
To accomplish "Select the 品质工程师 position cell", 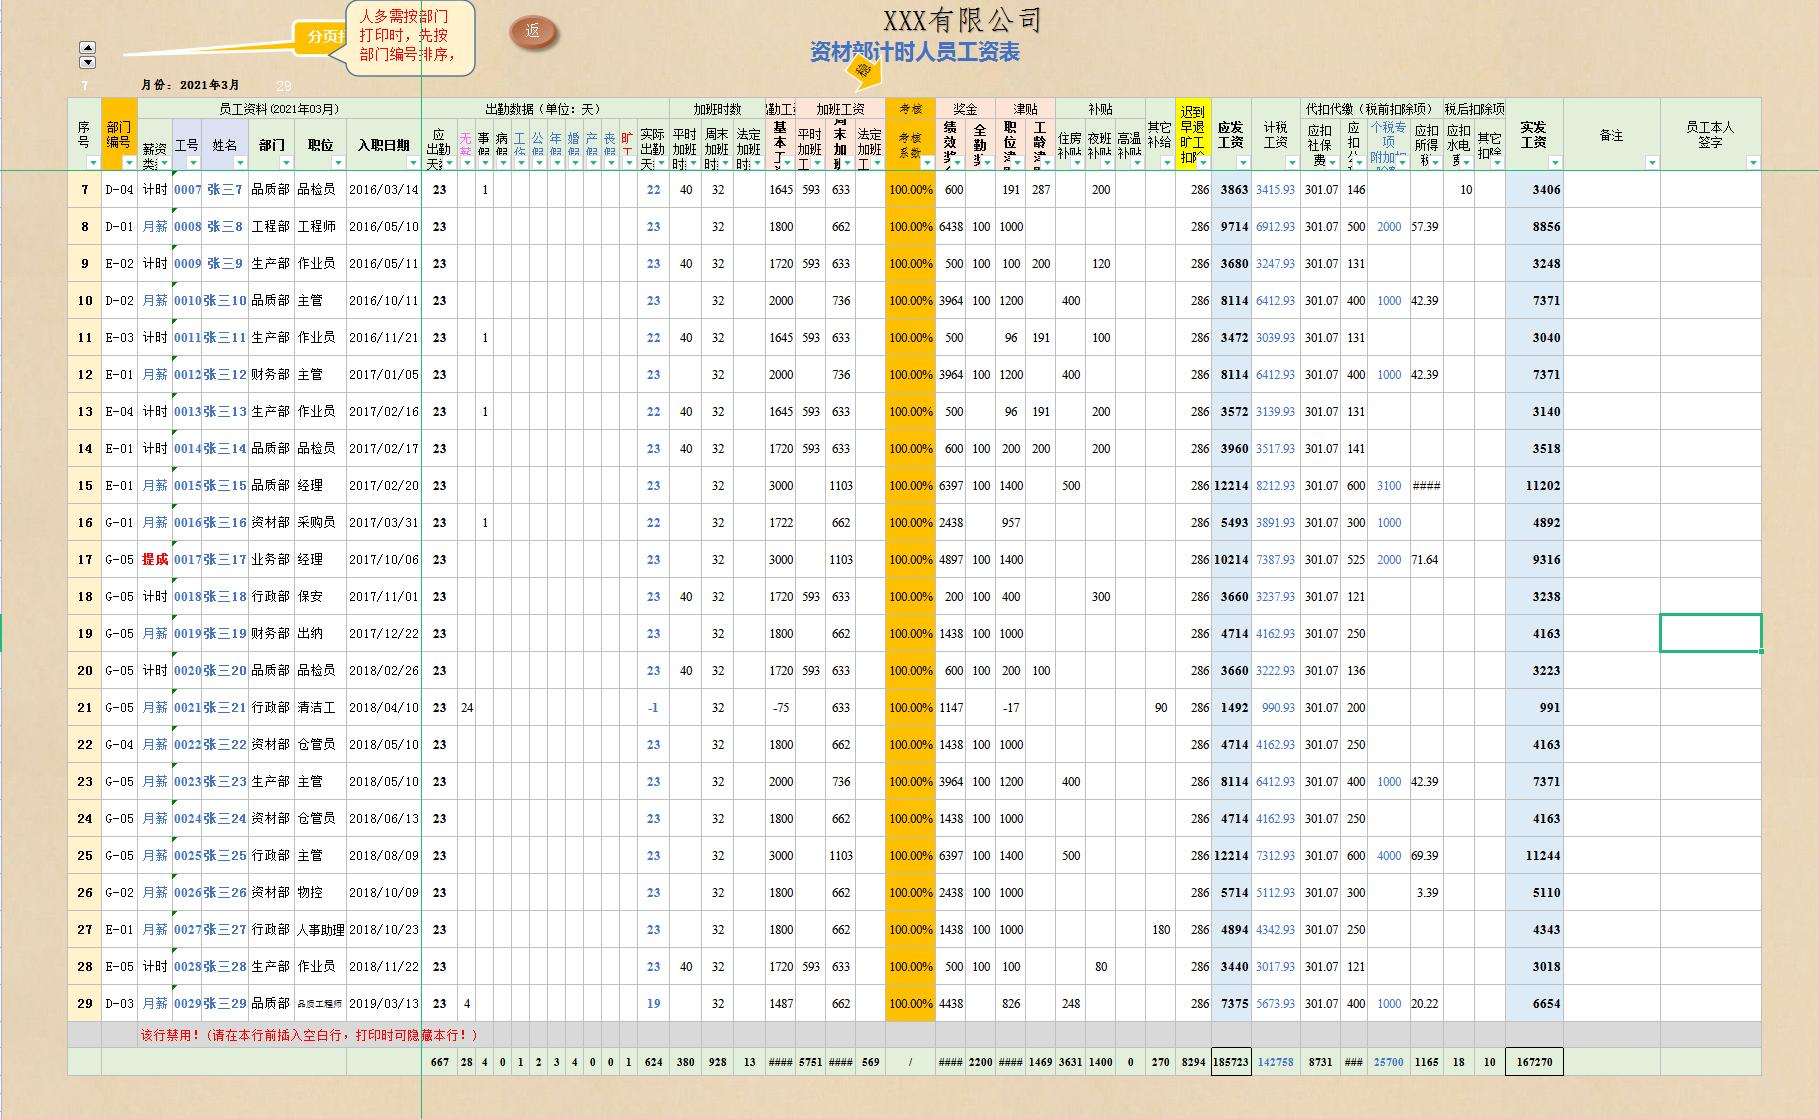I will point(320,1004).
